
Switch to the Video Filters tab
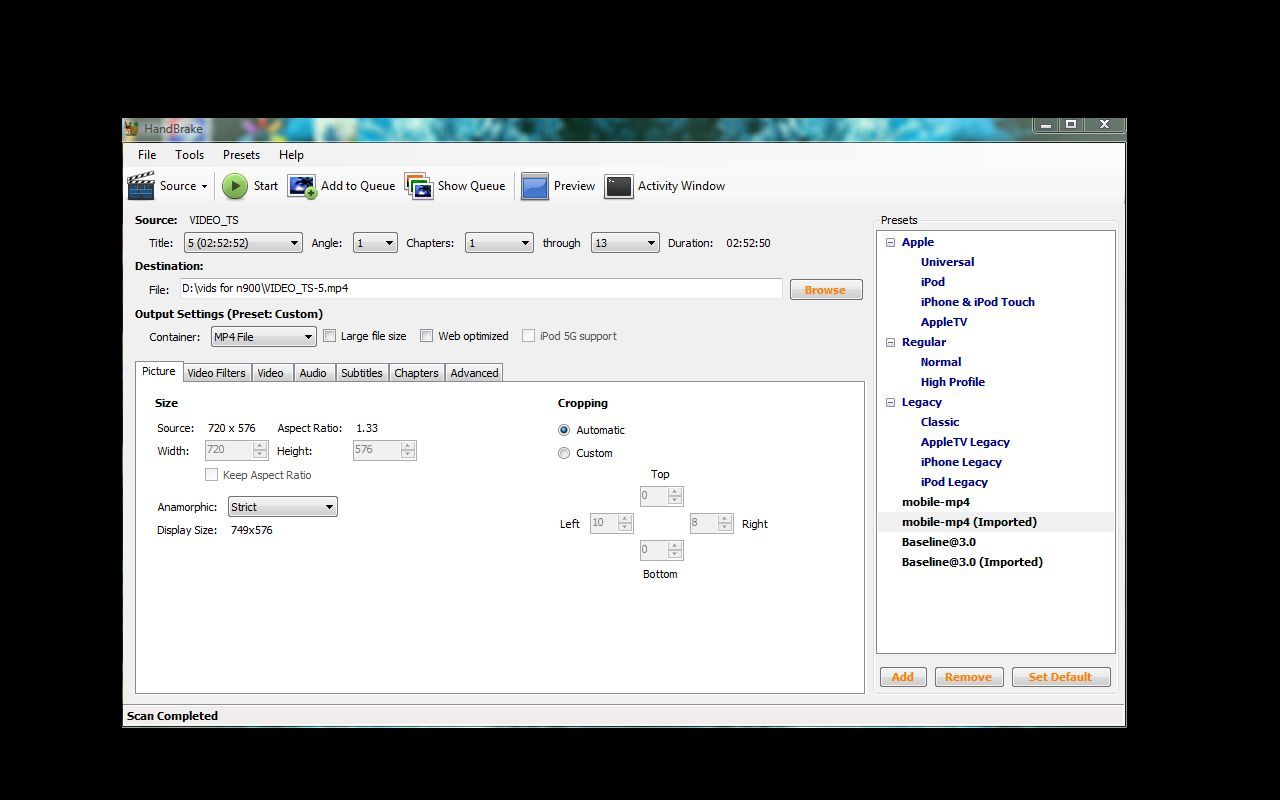(216, 373)
